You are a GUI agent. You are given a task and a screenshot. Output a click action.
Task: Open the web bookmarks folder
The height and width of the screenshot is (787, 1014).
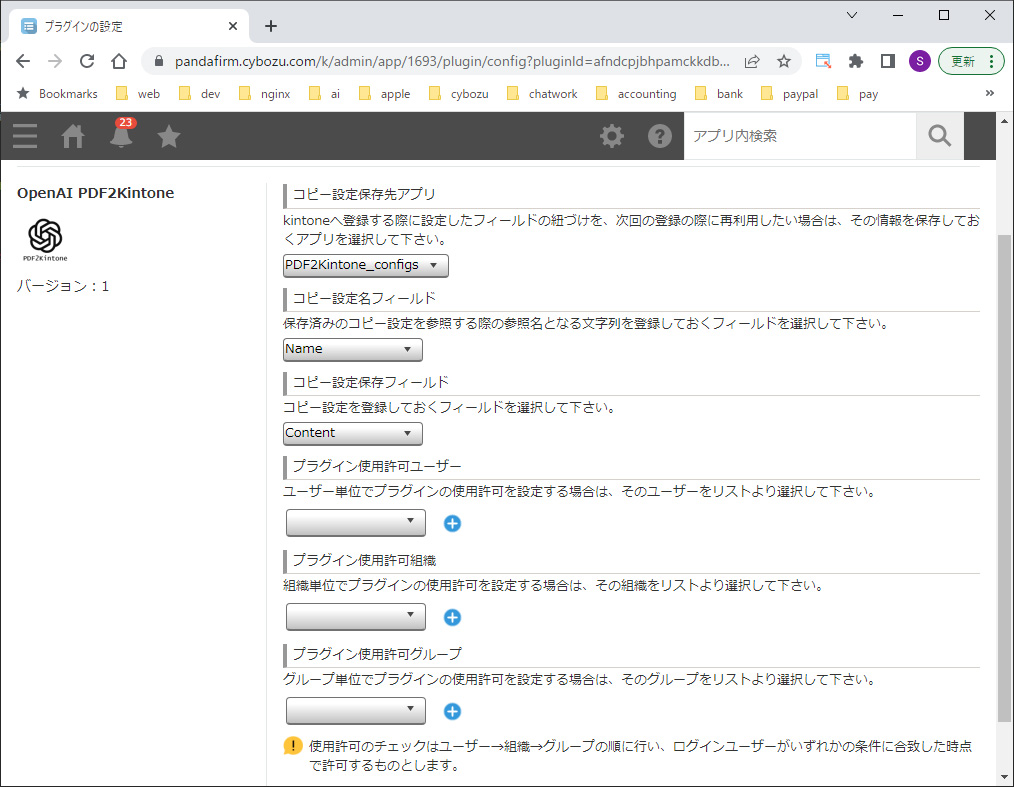(x=138, y=94)
